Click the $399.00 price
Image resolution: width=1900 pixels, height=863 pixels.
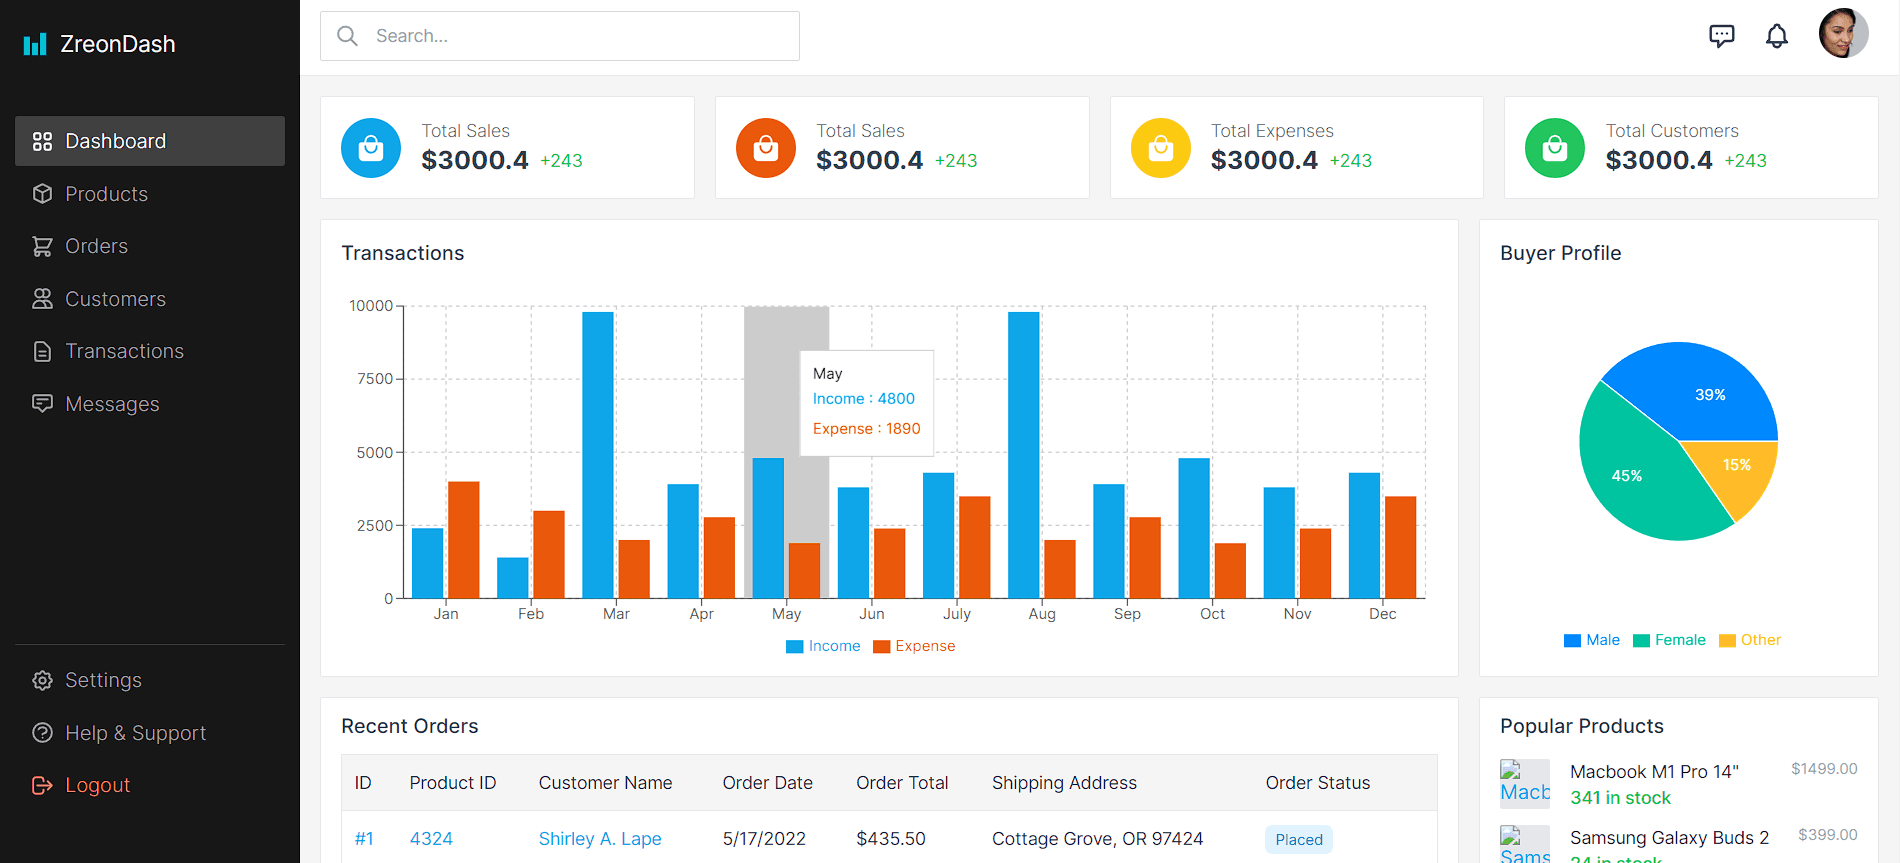pyautogui.click(x=1827, y=835)
